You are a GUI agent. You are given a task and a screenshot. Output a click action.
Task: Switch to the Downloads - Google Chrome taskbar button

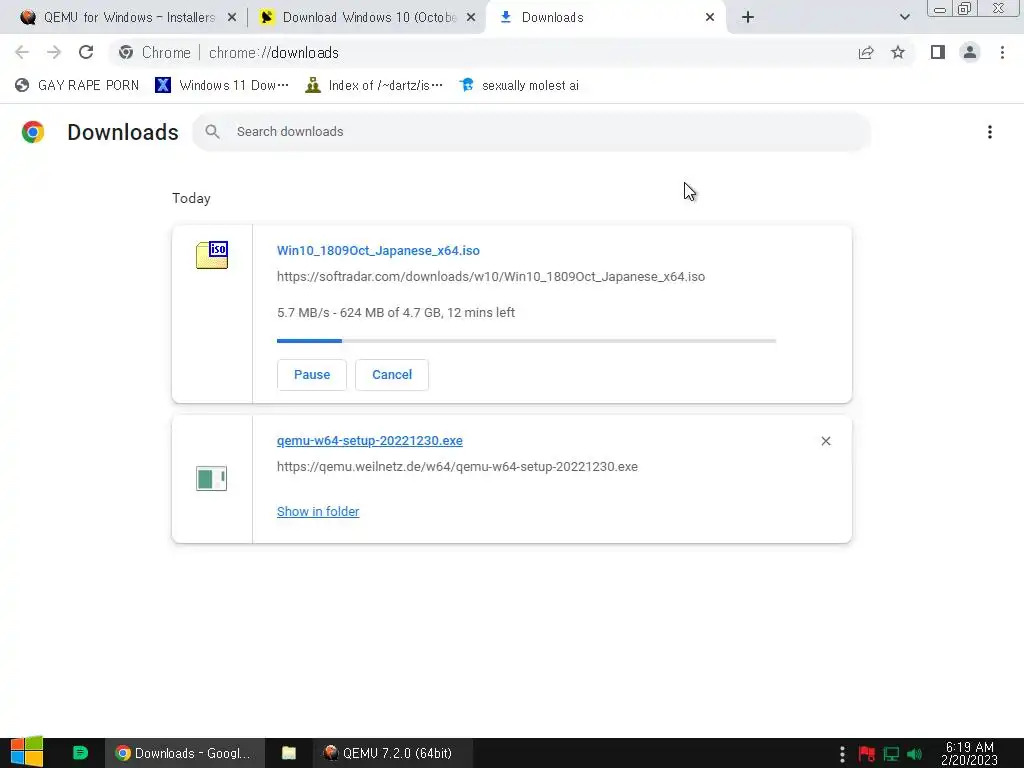point(184,753)
